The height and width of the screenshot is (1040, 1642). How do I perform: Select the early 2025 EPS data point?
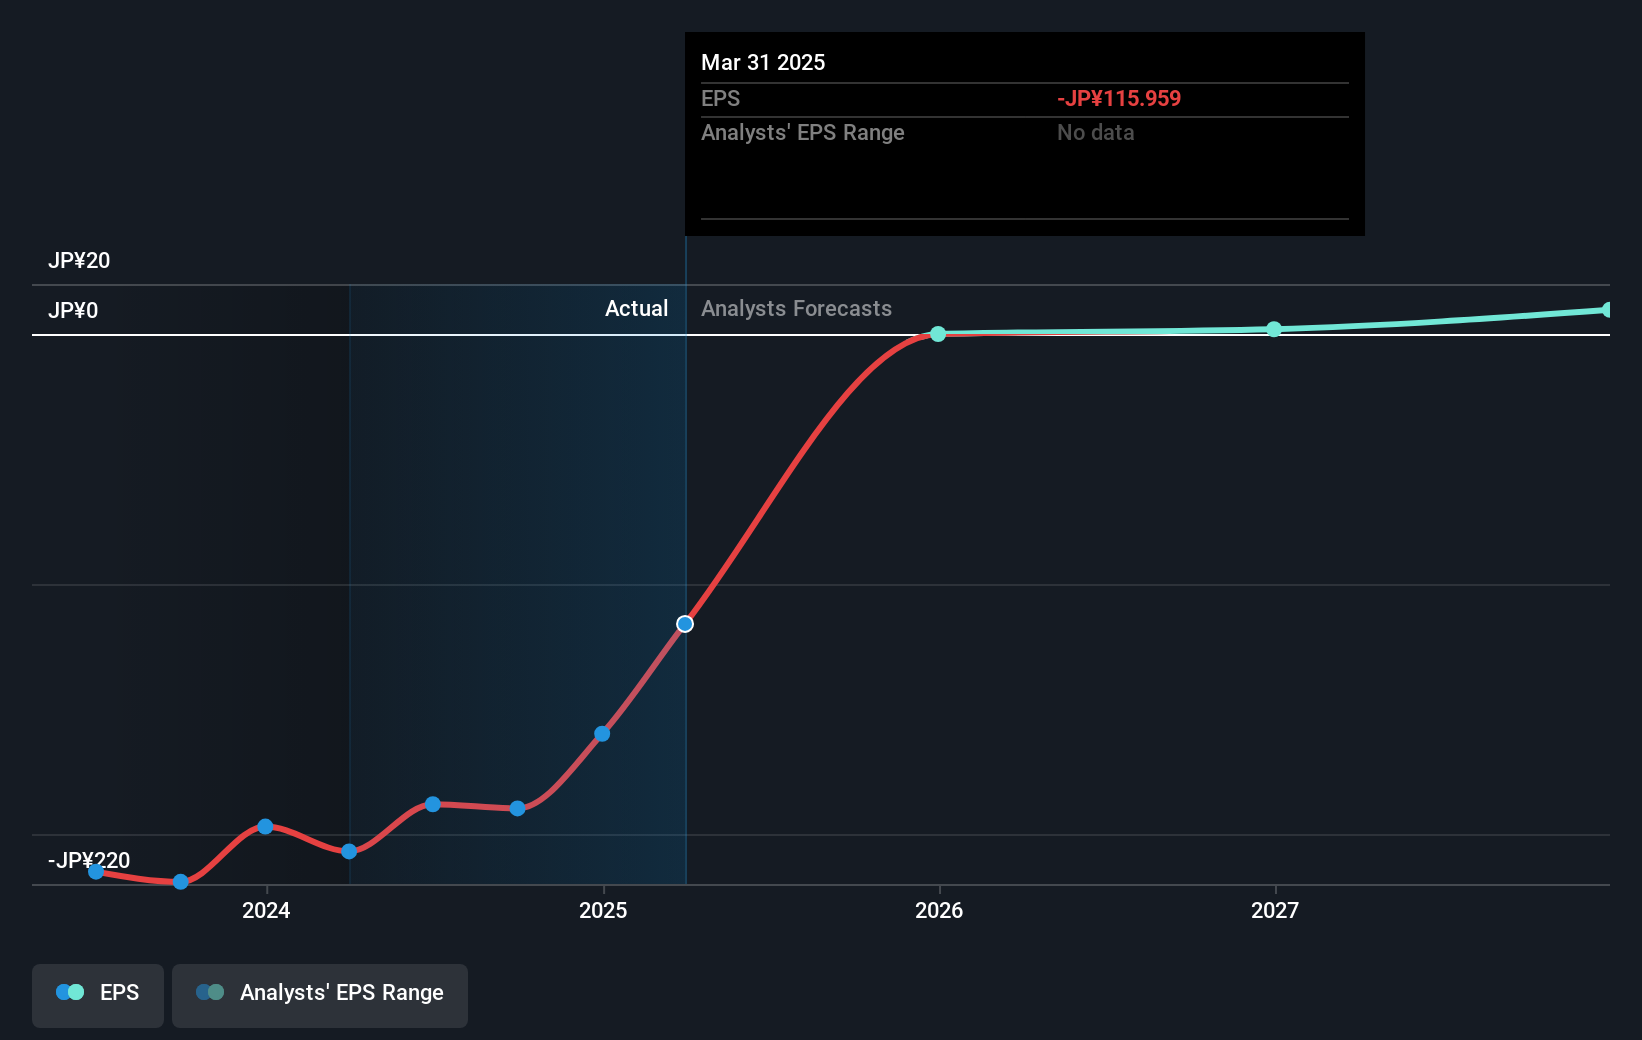602,734
